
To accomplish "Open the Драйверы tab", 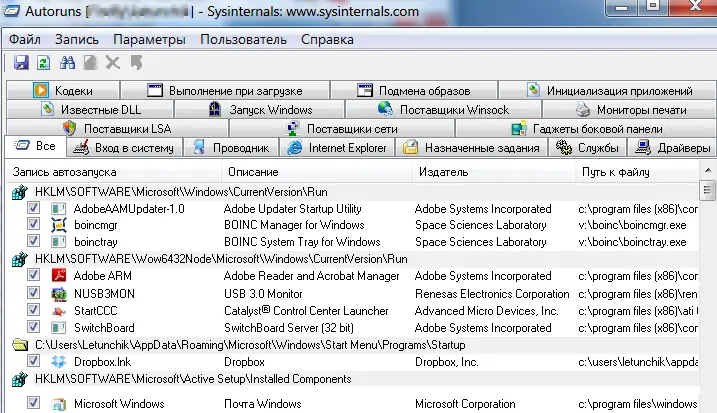I will tap(673, 148).
